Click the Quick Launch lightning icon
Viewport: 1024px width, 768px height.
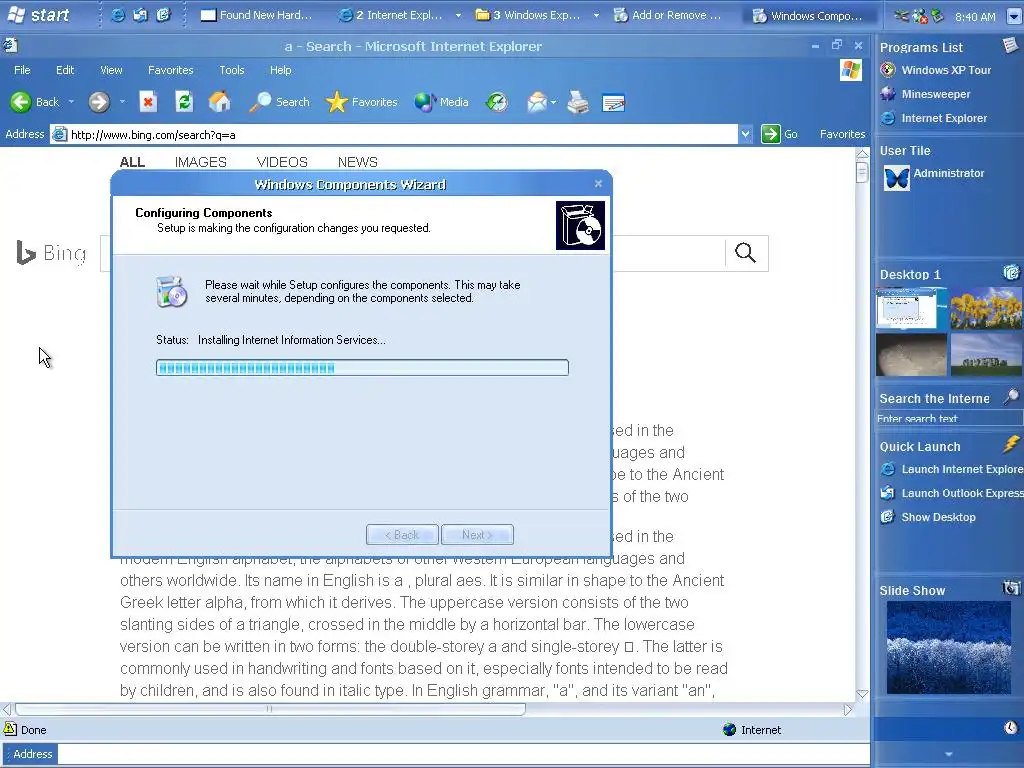pyautogui.click(x=1011, y=444)
